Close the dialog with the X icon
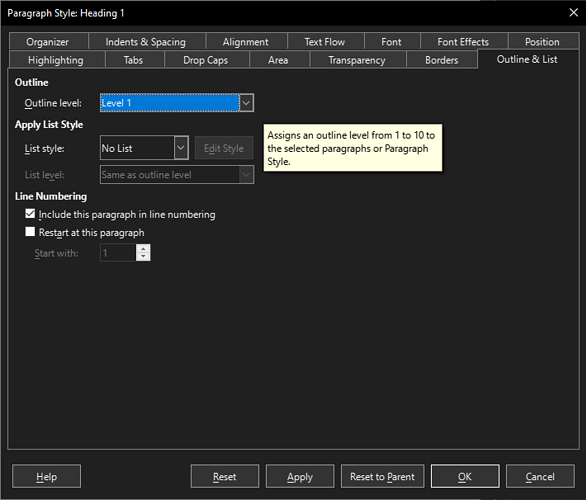The image size is (586, 500). (x=574, y=13)
